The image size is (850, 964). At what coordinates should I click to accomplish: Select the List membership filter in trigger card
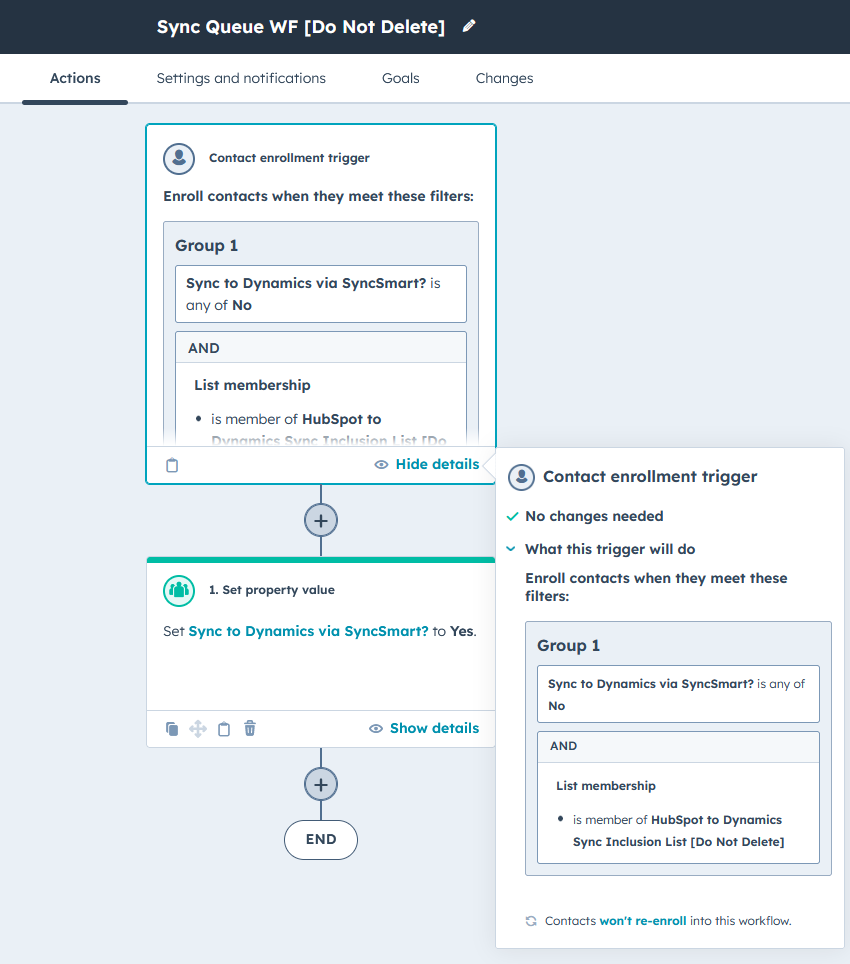click(321, 403)
